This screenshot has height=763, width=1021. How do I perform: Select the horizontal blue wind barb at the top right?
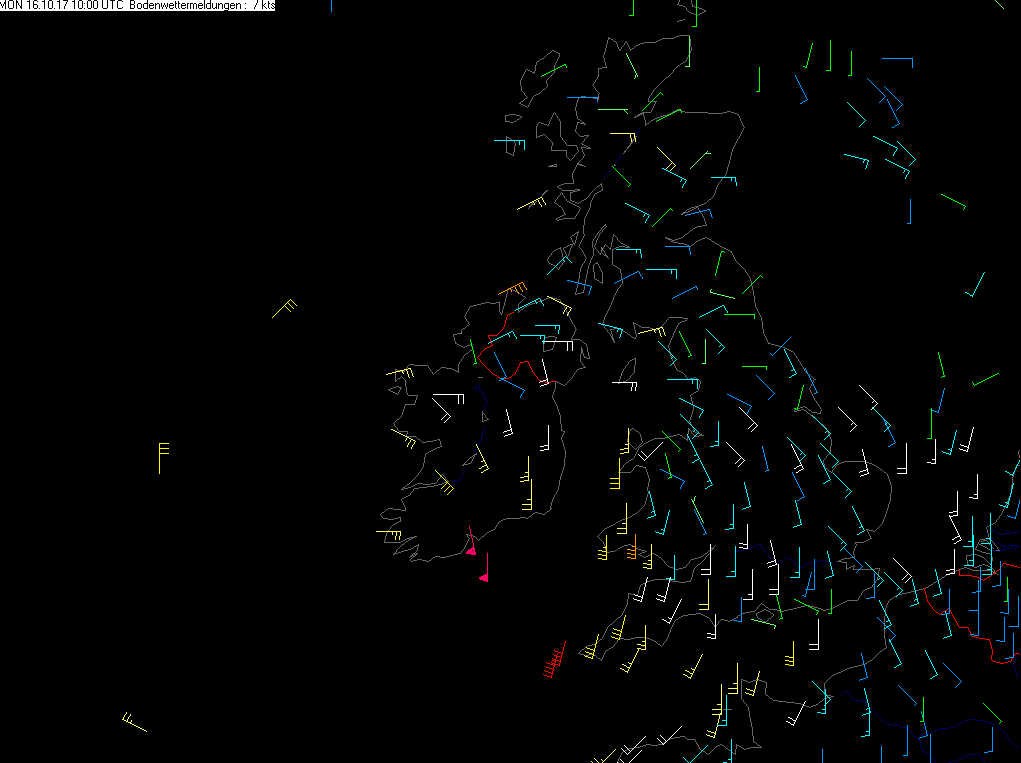(897, 62)
